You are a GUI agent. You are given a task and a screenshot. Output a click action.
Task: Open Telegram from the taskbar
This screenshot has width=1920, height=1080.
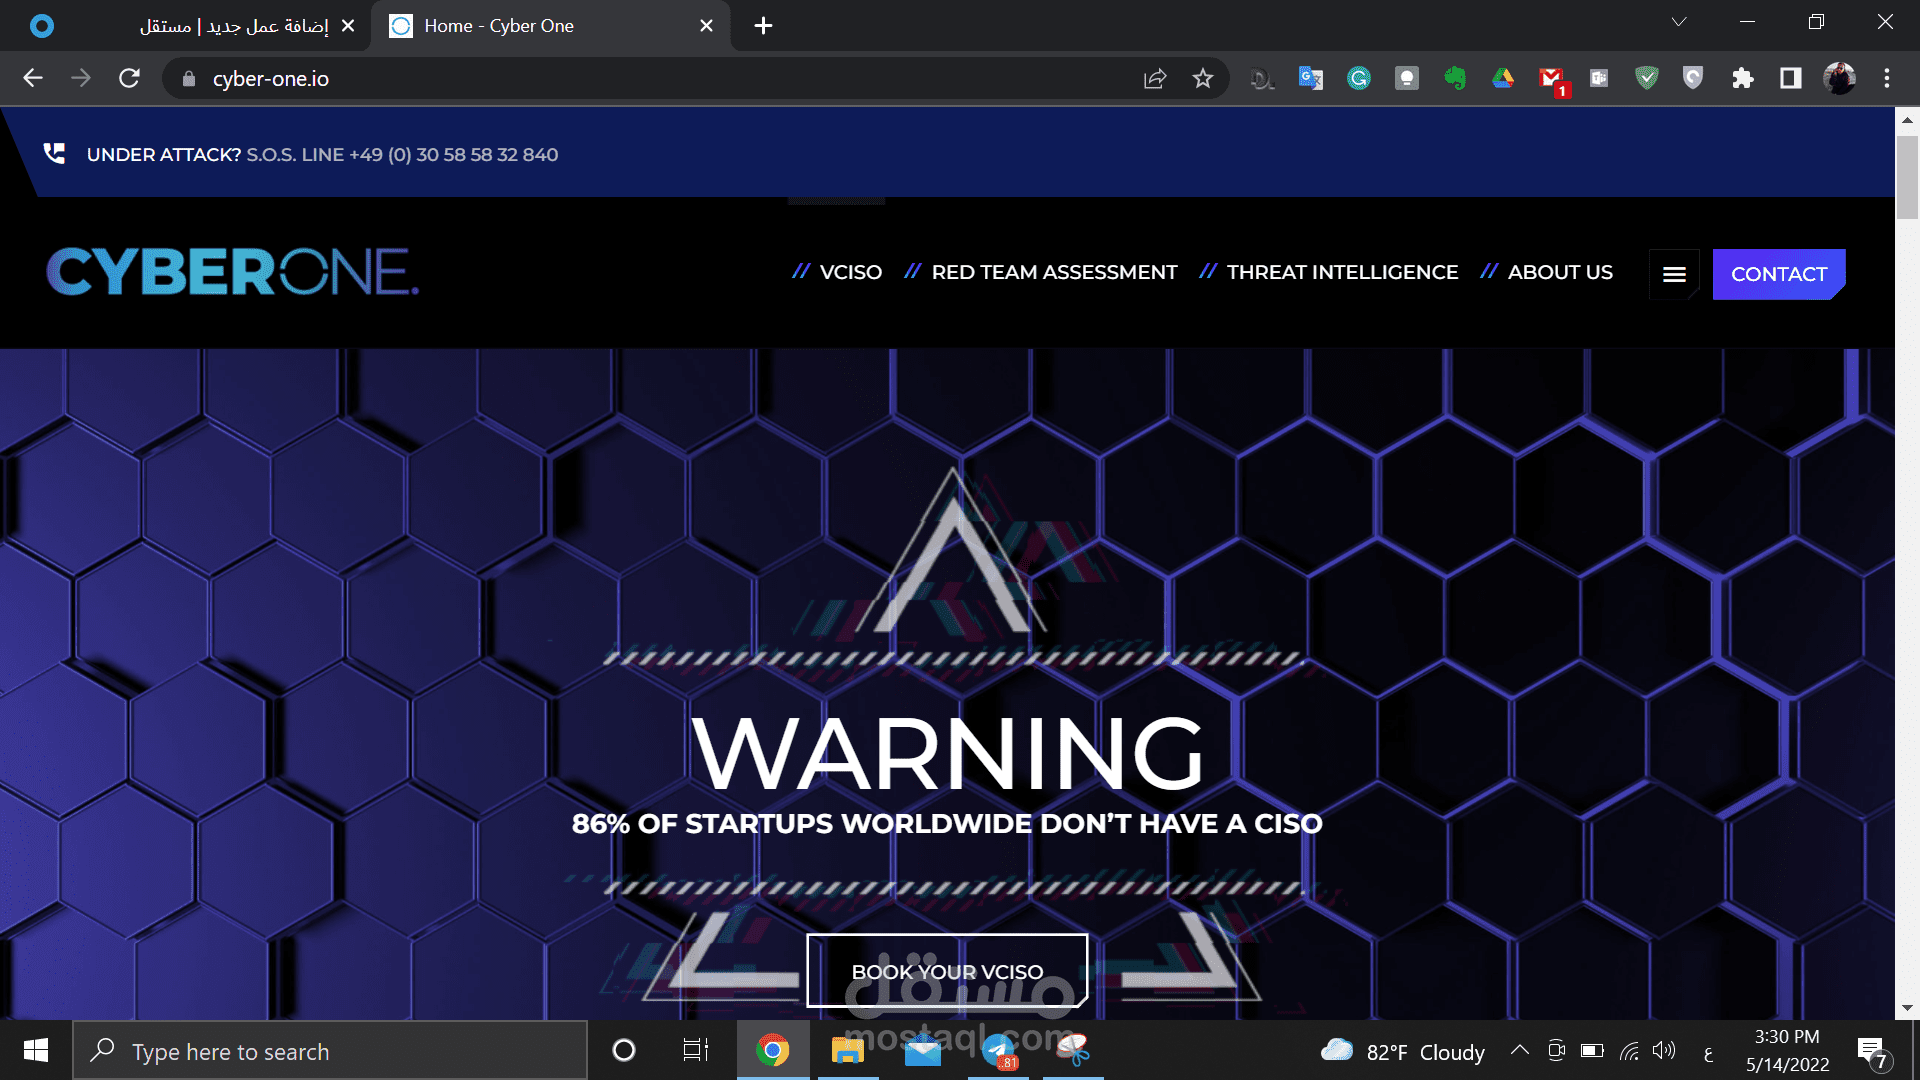coord(998,1050)
